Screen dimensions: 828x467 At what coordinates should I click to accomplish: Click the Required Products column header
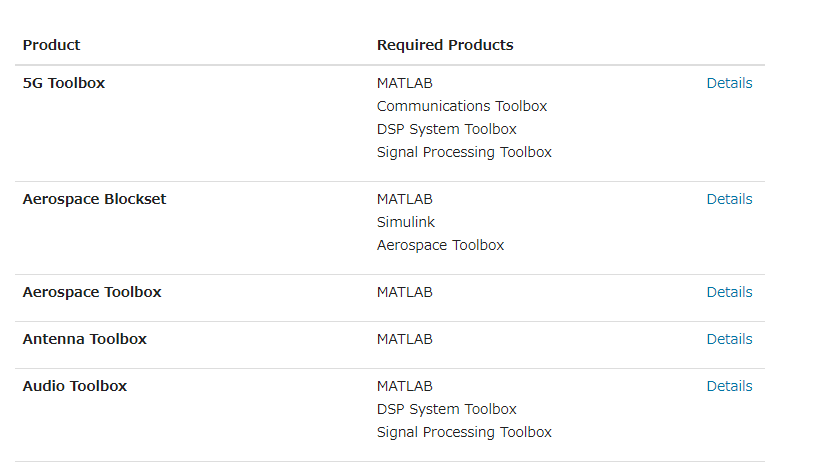(x=445, y=45)
